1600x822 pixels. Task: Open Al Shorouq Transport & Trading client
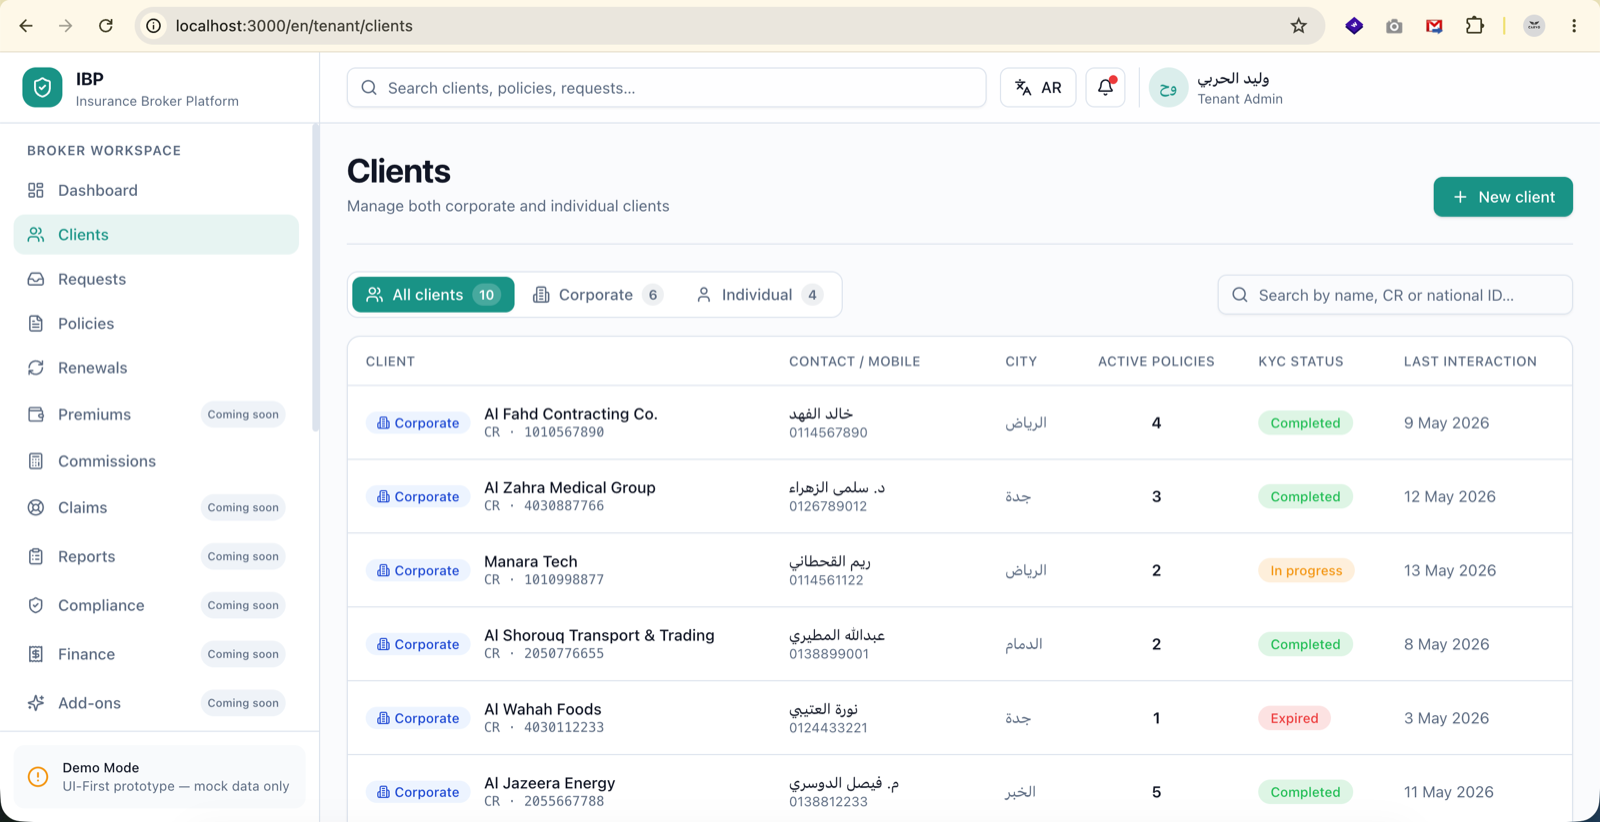tap(599, 636)
